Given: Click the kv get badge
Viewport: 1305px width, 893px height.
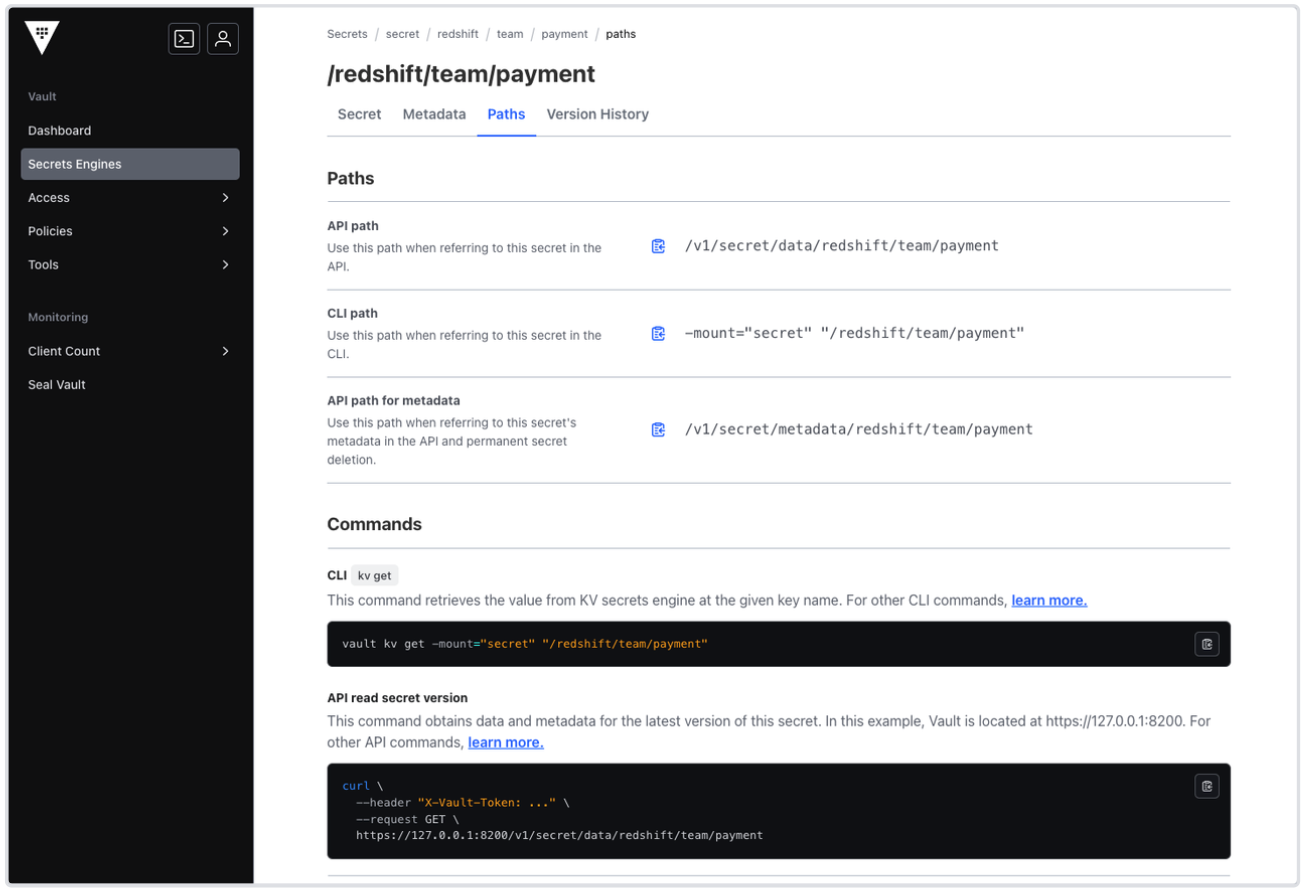Looking at the screenshot, I should tap(375, 575).
